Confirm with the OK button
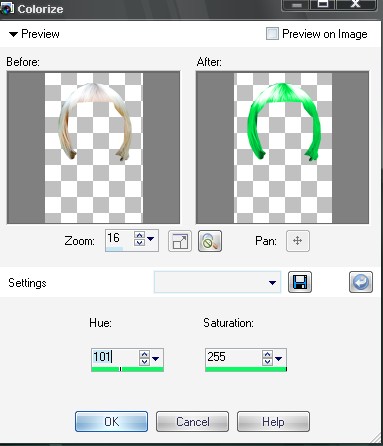 pos(111,422)
